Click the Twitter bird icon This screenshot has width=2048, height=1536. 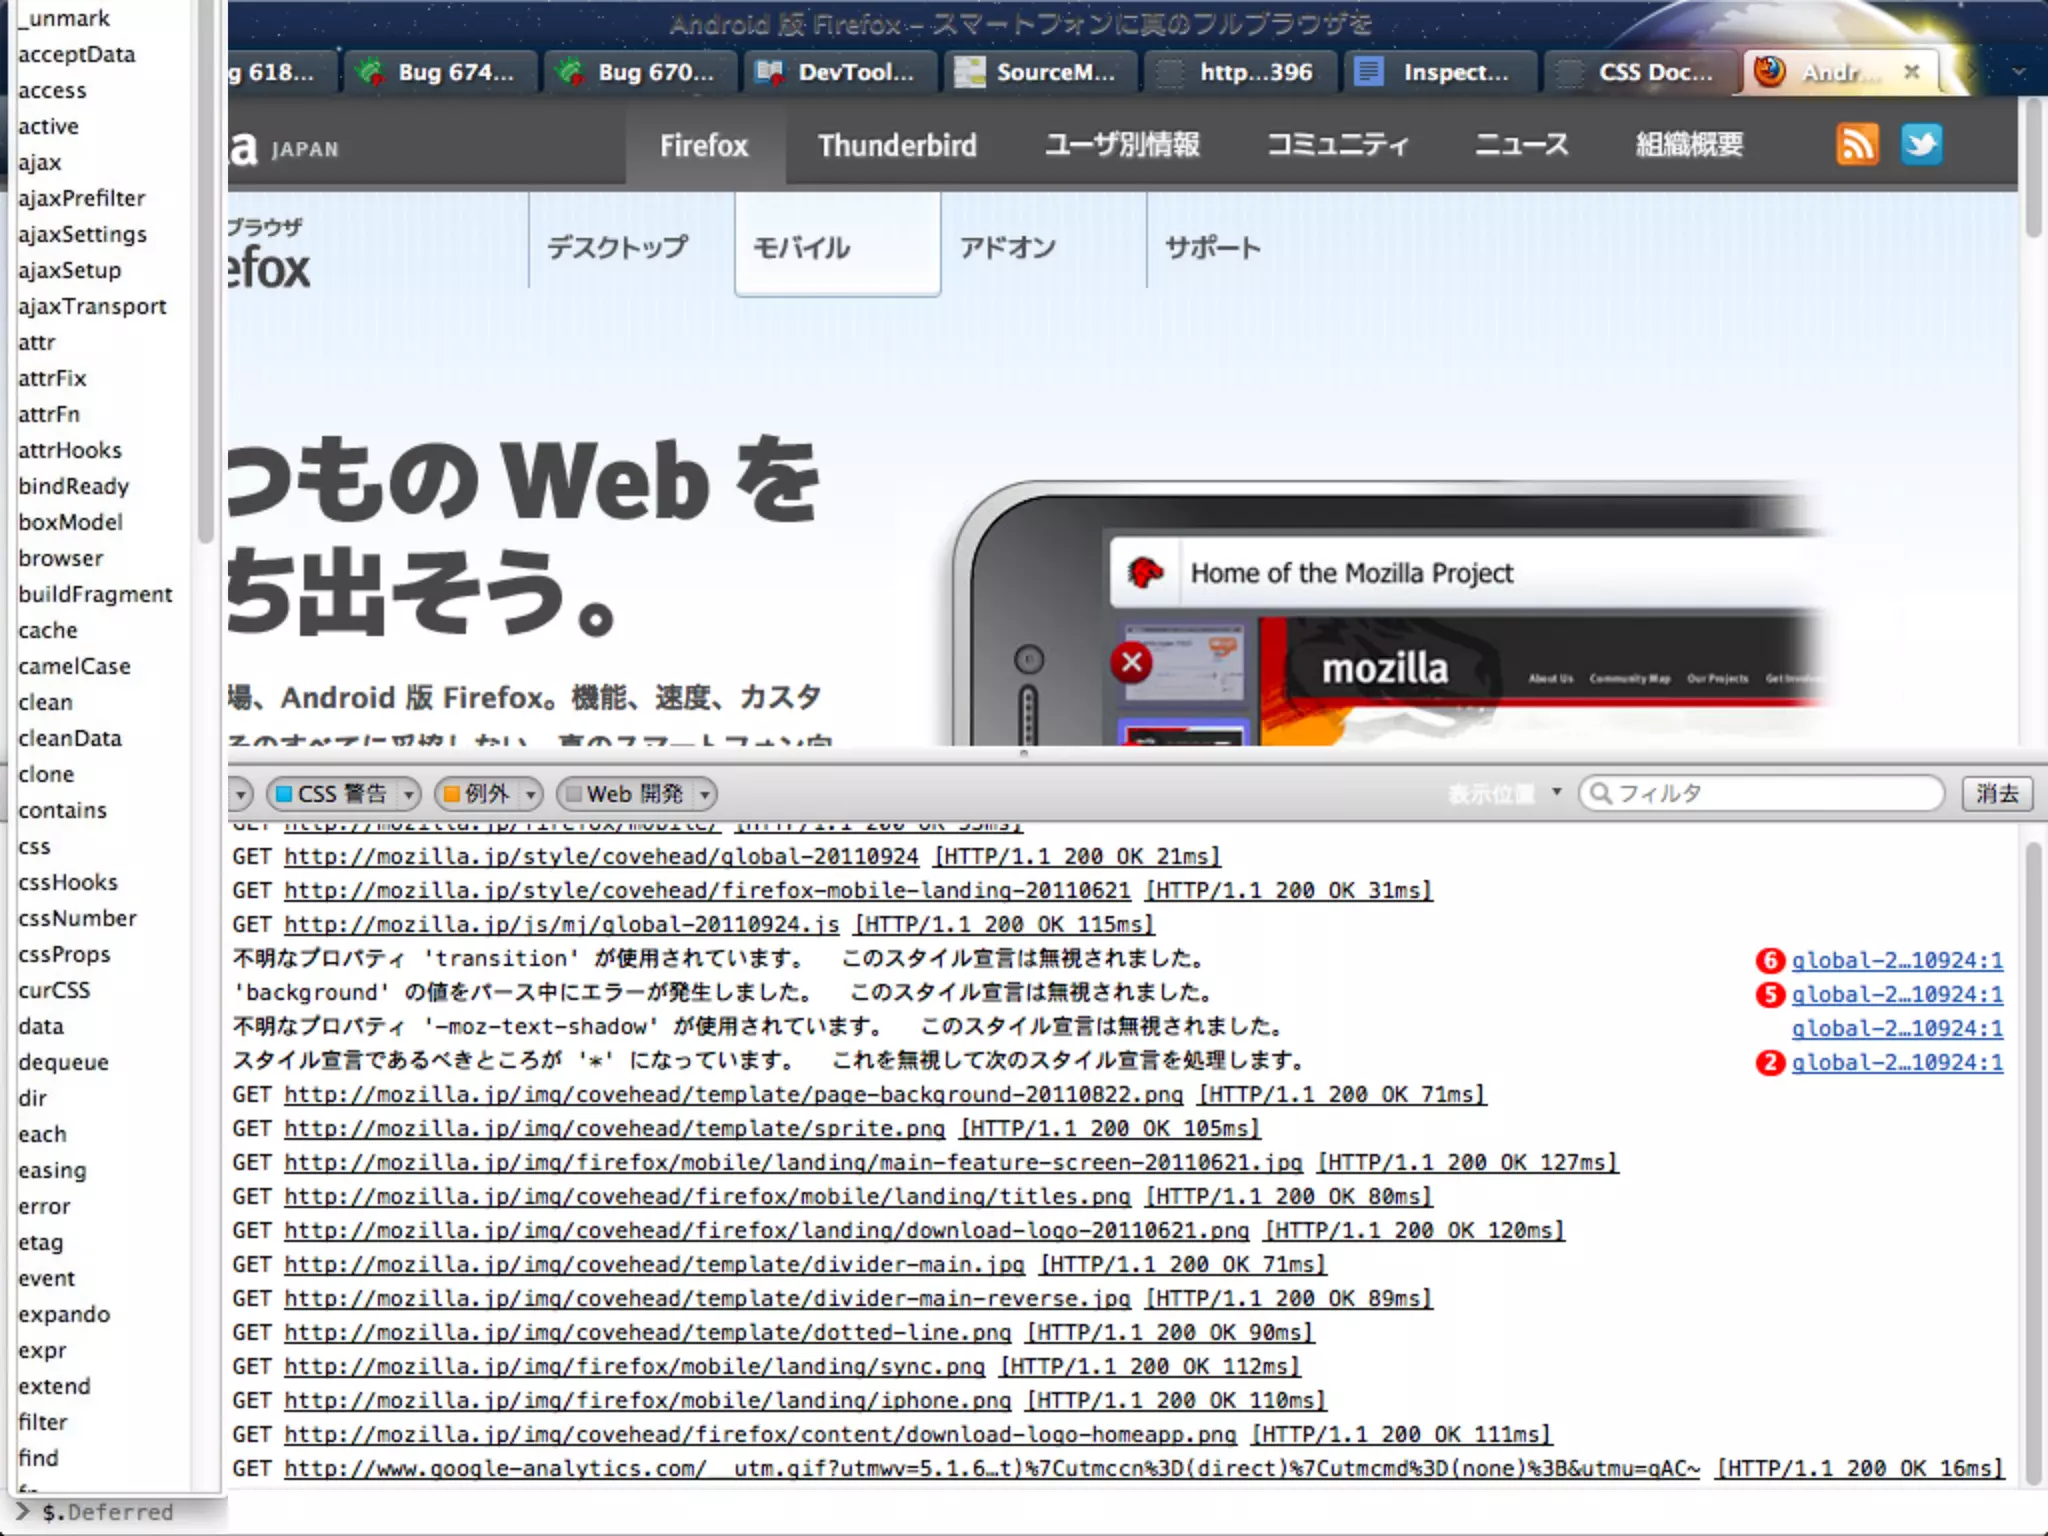1921,145
